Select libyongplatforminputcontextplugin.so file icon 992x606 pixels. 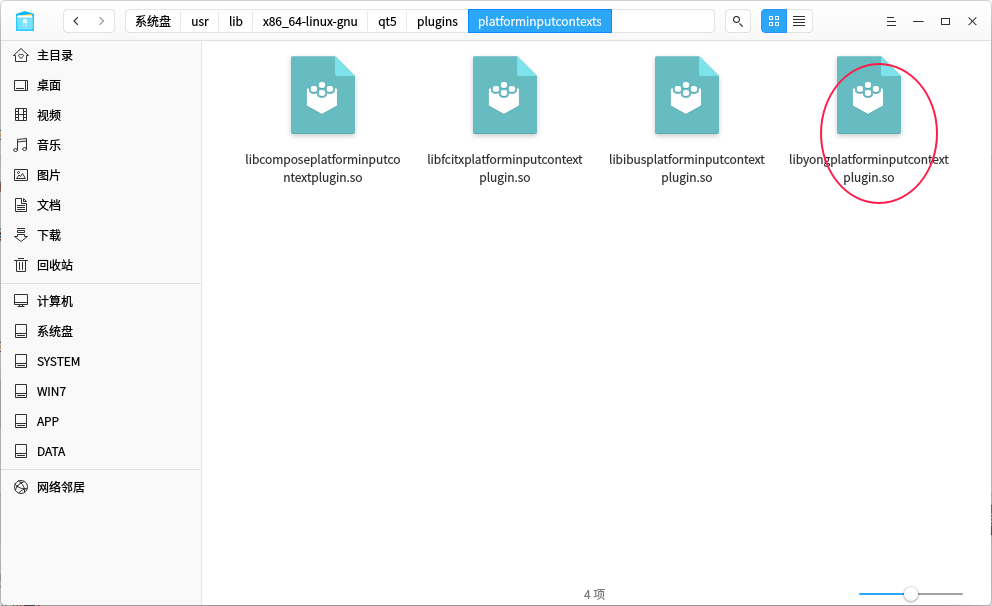click(x=869, y=95)
